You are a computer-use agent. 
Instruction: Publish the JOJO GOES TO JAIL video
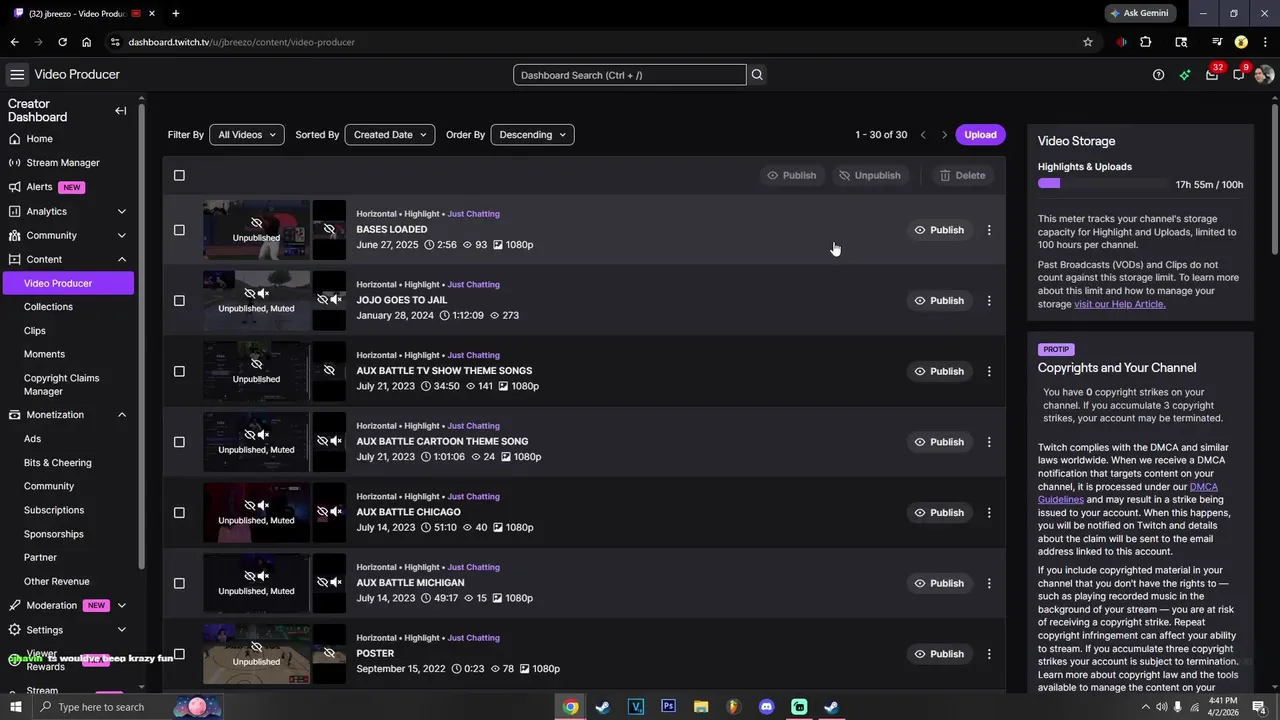click(x=939, y=301)
